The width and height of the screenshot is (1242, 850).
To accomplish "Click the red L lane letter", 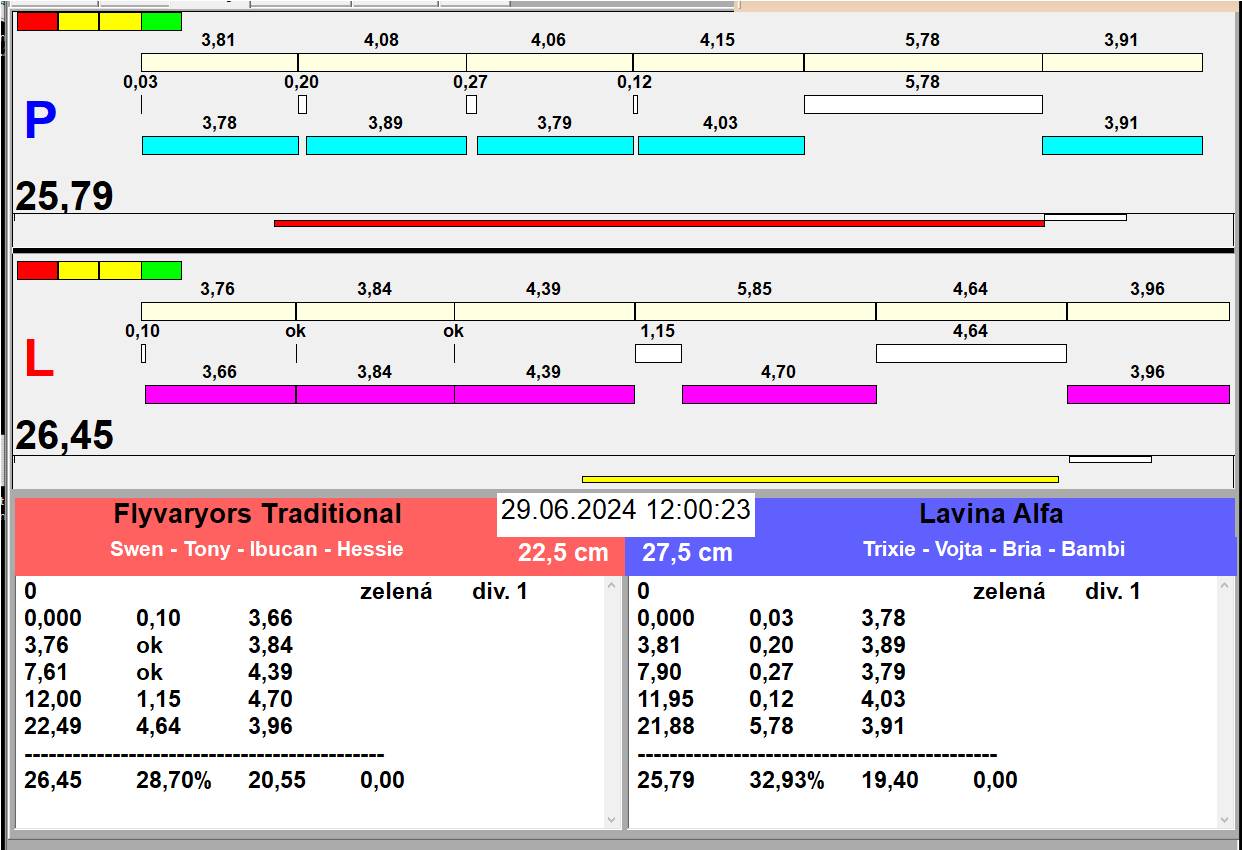I will pyautogui.click(x=38, y=360).
